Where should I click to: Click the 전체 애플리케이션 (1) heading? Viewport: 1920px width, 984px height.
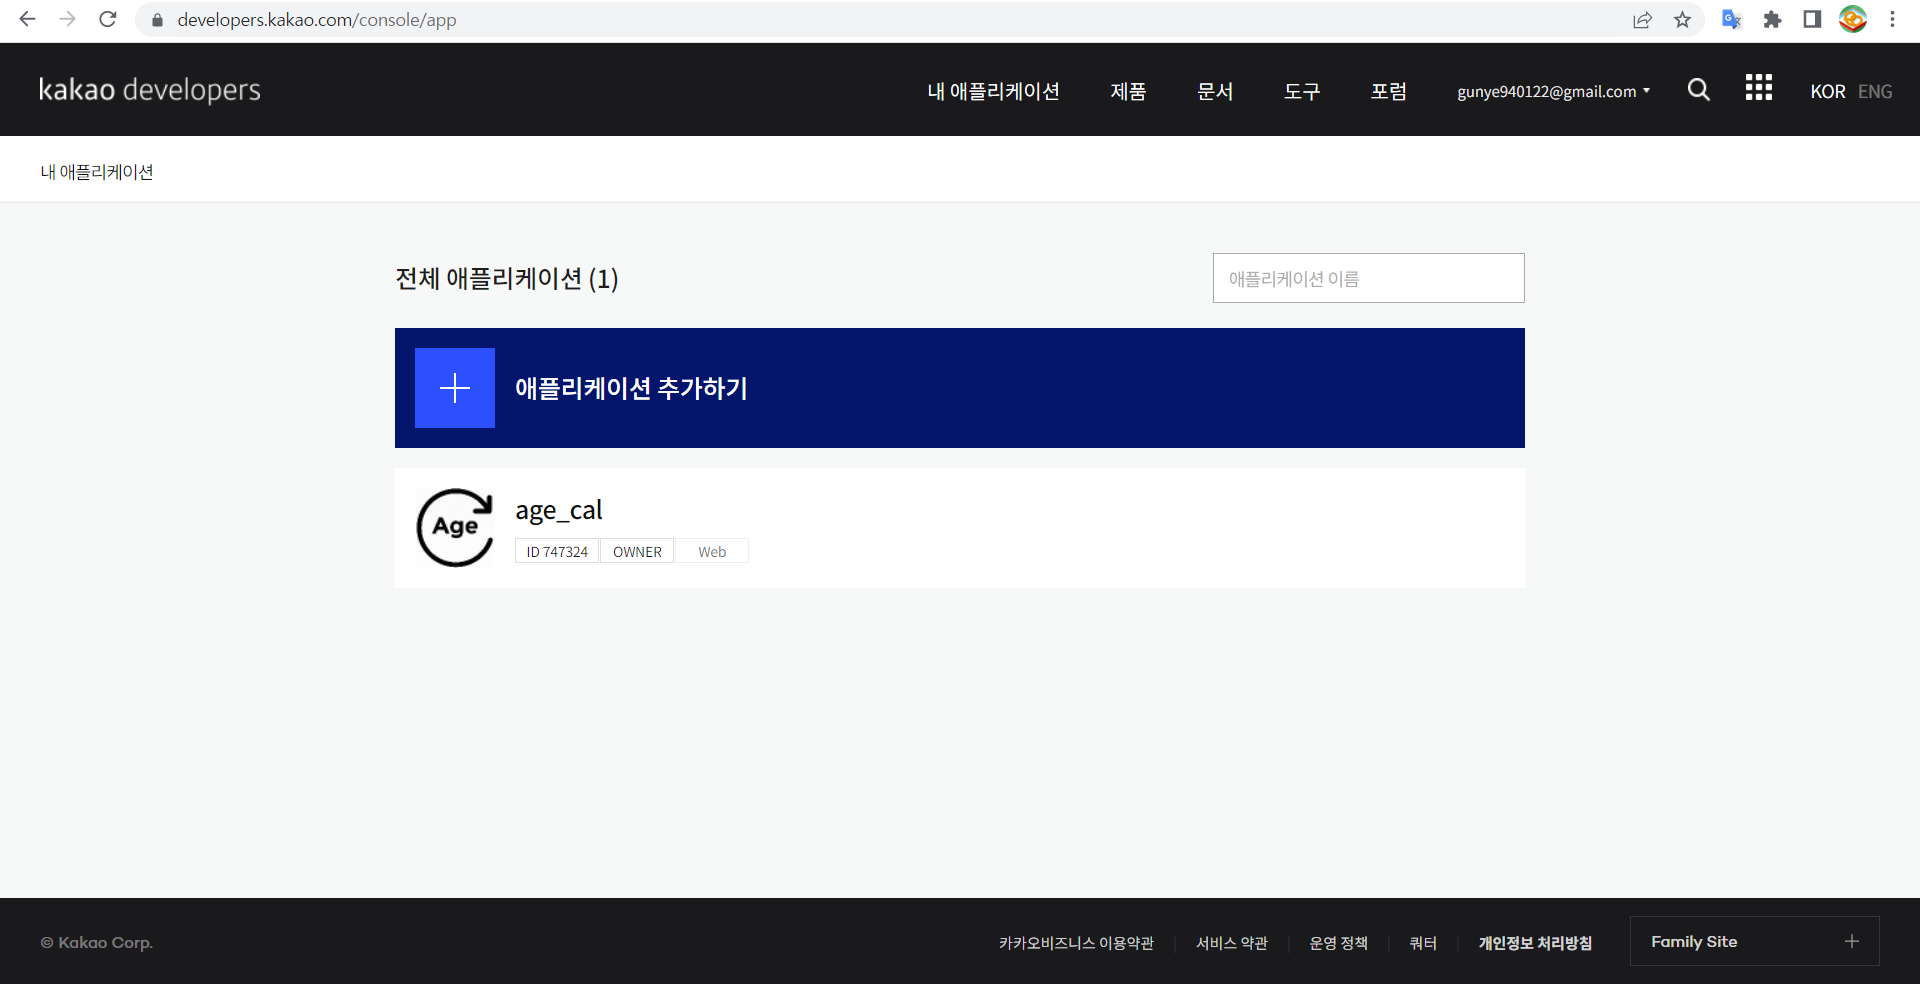coord(507,278)
